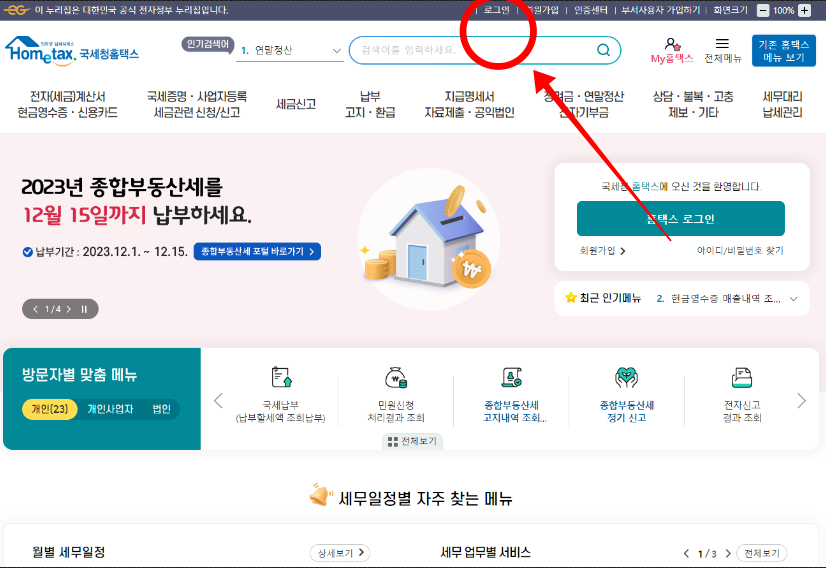Select 법인 visitor type
The image size is (826, 568).
click(x=161, y=409)
